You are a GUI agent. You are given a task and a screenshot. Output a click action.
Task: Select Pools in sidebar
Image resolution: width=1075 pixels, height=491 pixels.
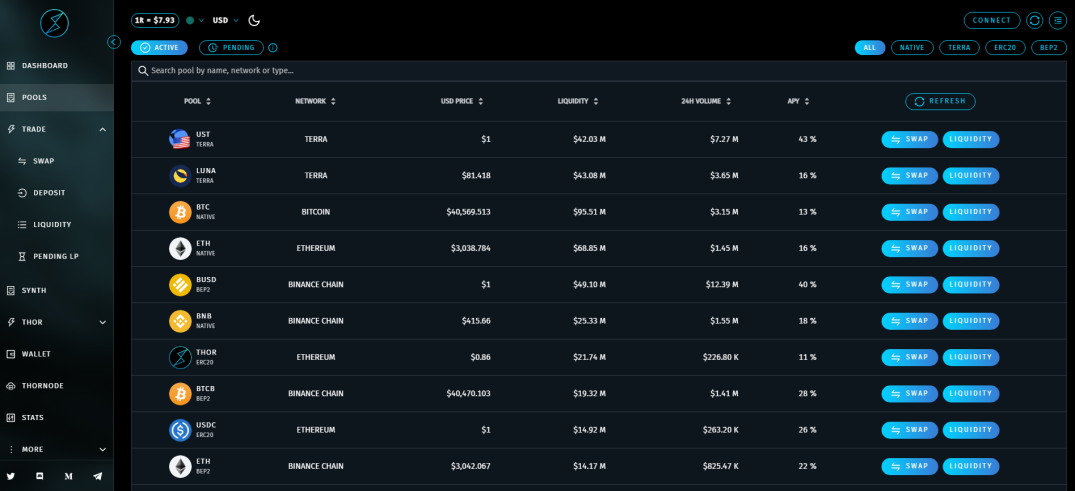tap(56, 97)
